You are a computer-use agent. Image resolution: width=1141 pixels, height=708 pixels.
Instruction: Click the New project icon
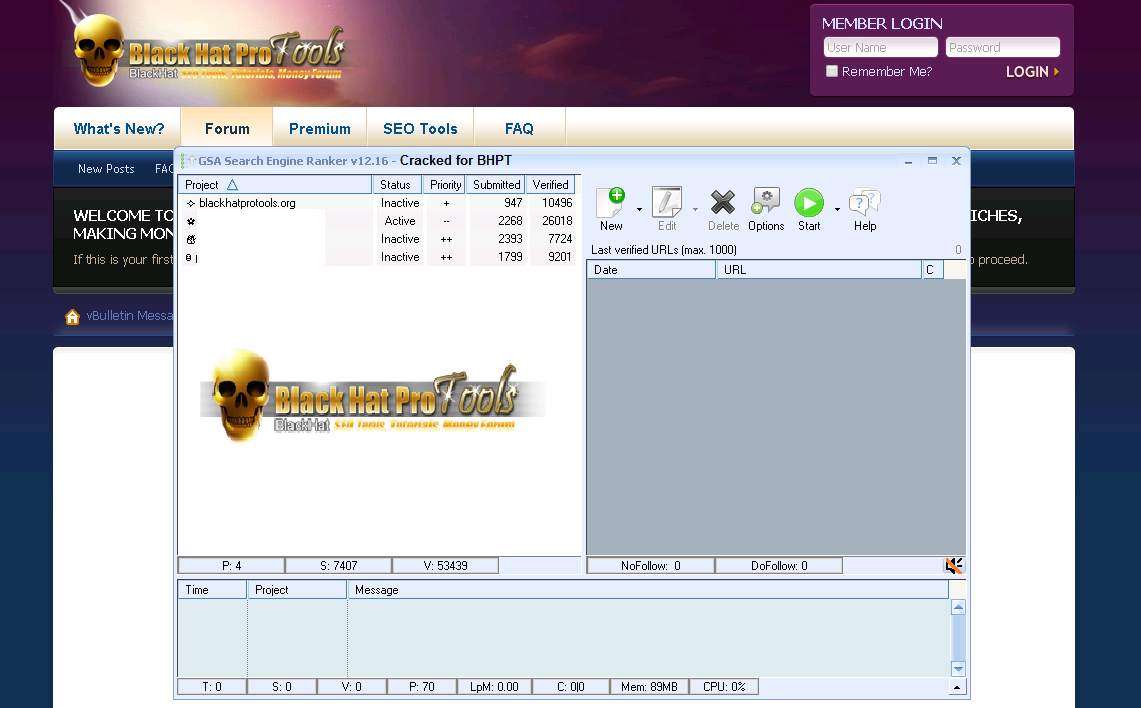point(611,202)
